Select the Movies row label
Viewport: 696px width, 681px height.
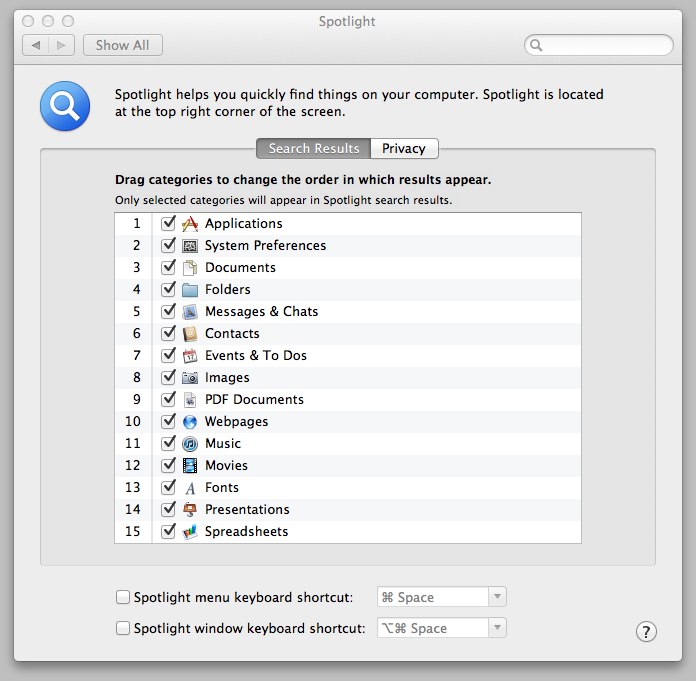[226, 465]
